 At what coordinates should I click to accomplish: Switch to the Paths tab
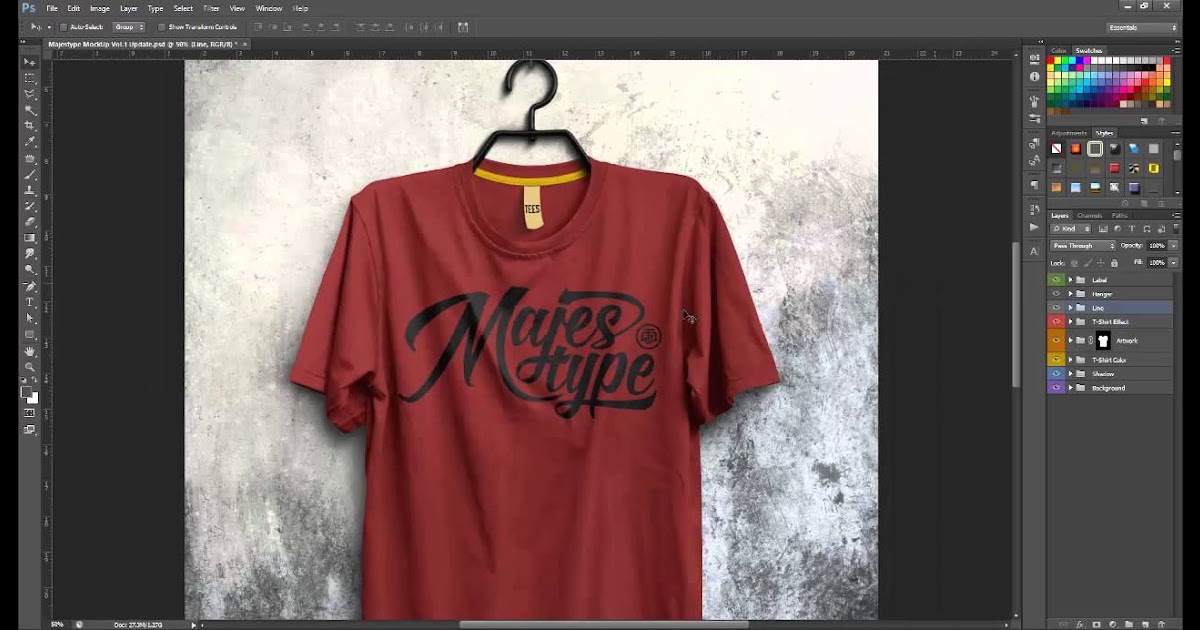(x=1119, y=215)
